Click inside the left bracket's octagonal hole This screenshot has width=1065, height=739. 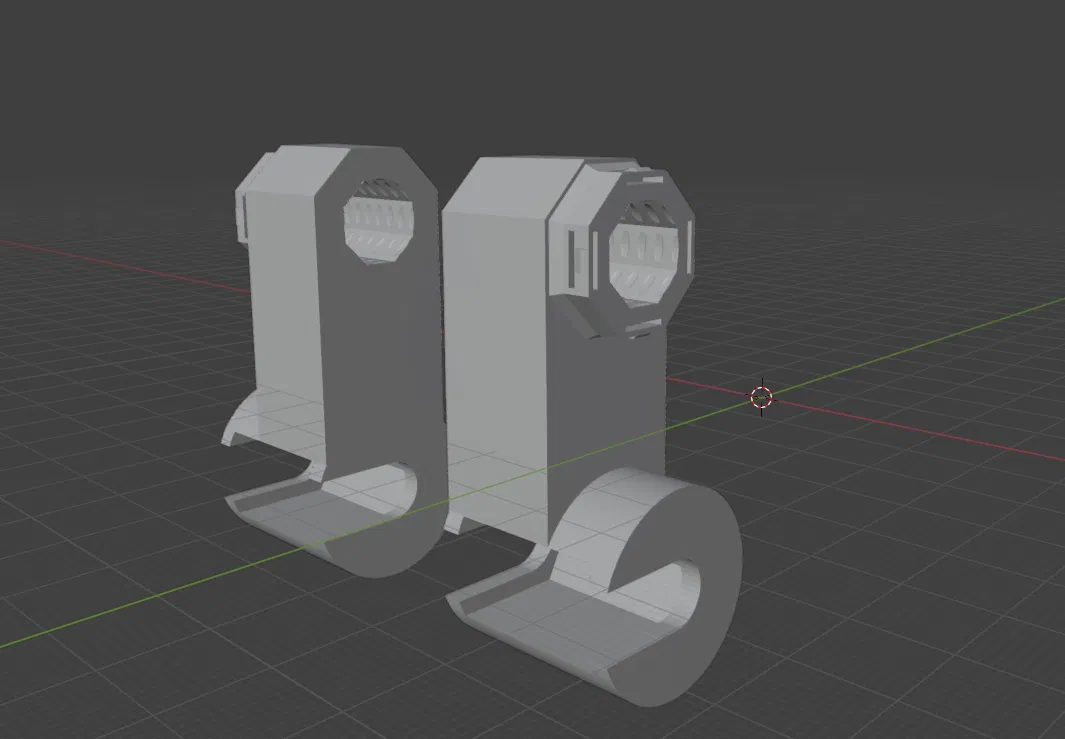tap(379, 222)
